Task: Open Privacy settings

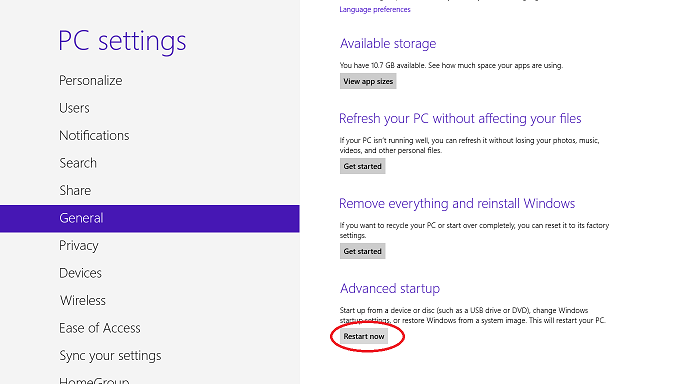Action: click(79, 246)
